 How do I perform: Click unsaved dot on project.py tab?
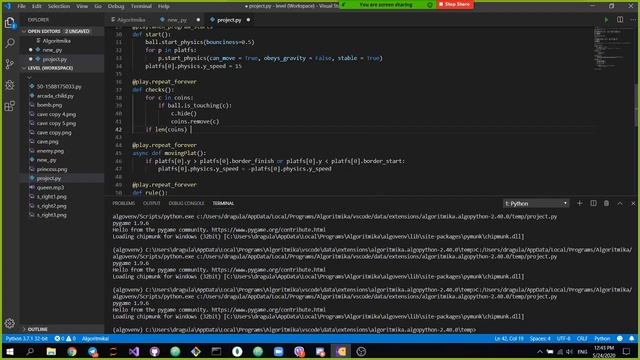click(248, 20)
